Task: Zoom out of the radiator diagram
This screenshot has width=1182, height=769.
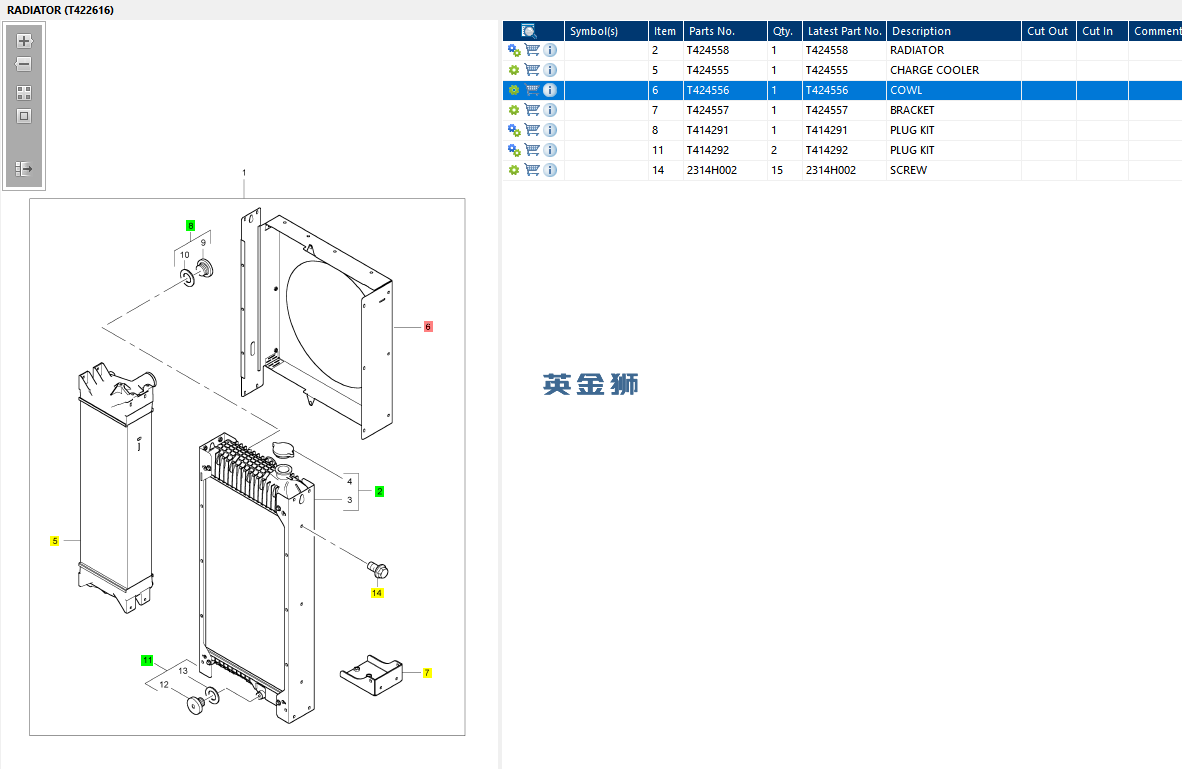Action: click(x=24, y=64)
